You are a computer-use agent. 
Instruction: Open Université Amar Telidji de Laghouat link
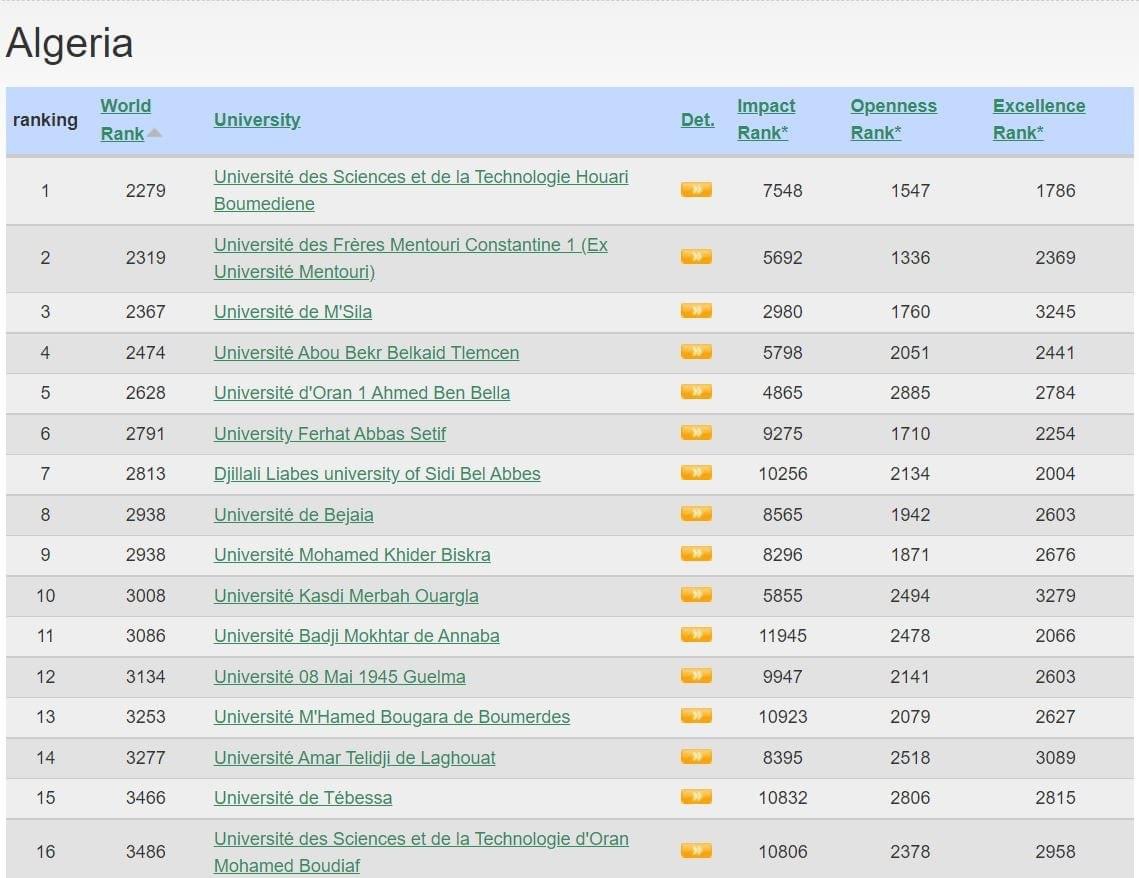(354, 757)
